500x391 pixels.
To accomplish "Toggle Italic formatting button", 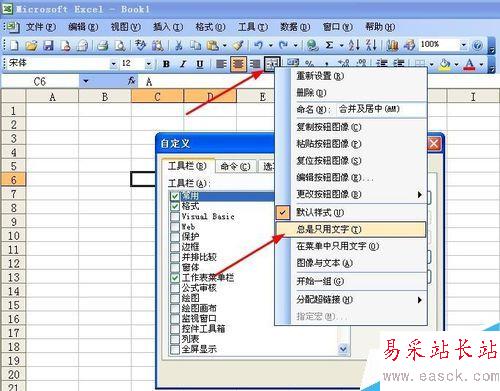I will 183,64.
